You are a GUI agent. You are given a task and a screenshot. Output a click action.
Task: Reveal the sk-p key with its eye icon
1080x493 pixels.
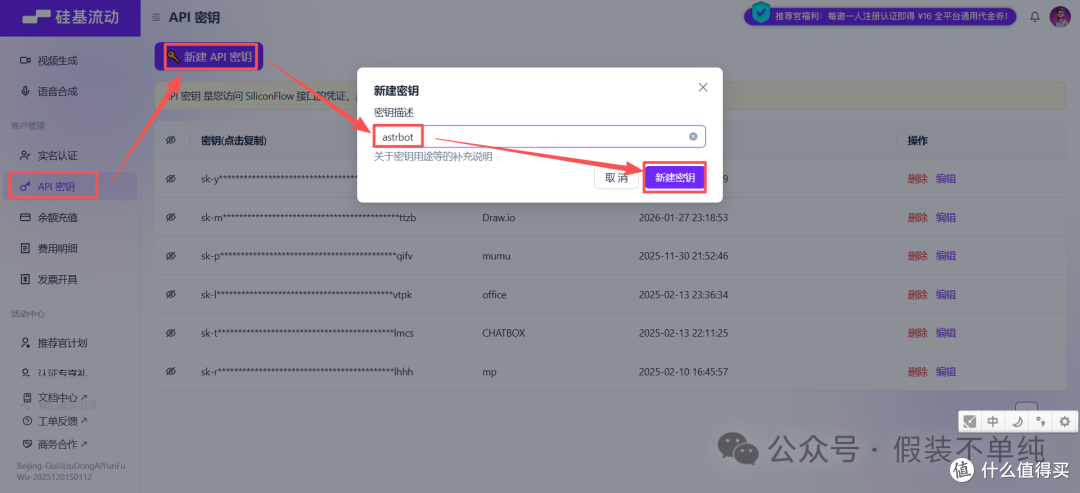[x=171, y=256]
